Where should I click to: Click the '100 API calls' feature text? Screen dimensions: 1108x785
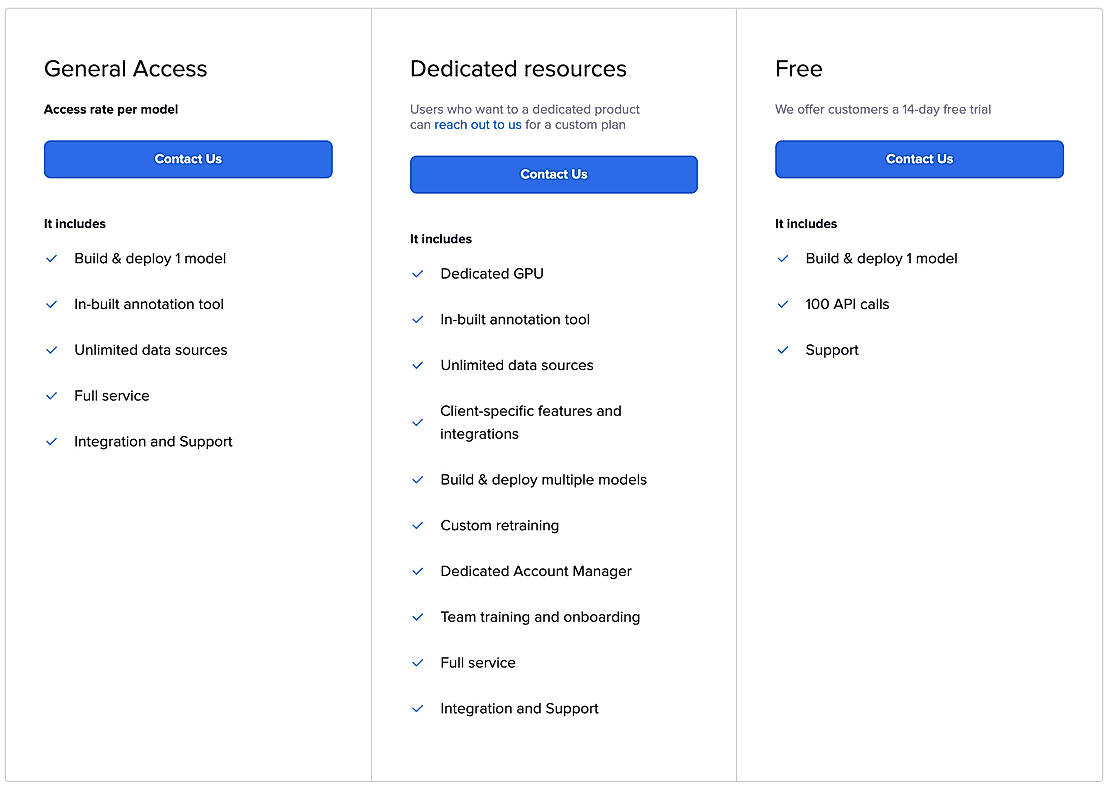tap(847, 305)
